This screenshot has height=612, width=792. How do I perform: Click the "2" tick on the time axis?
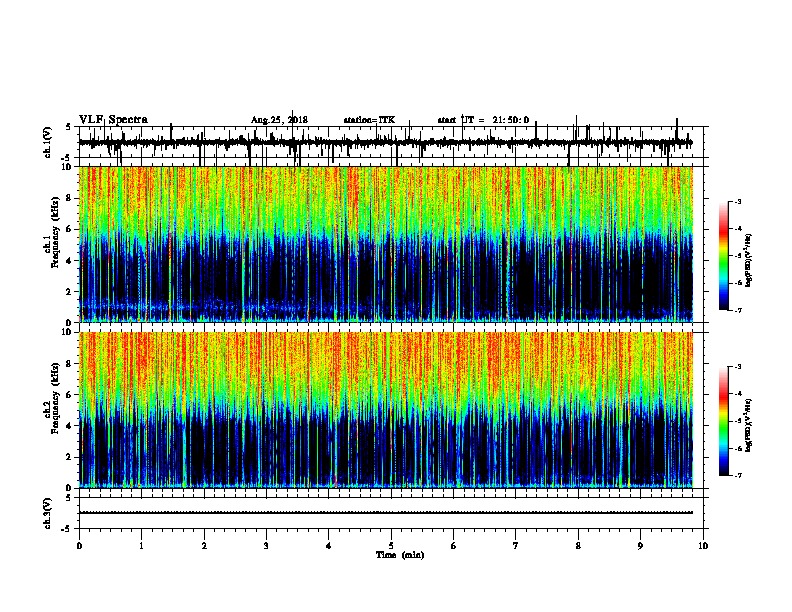204,546
